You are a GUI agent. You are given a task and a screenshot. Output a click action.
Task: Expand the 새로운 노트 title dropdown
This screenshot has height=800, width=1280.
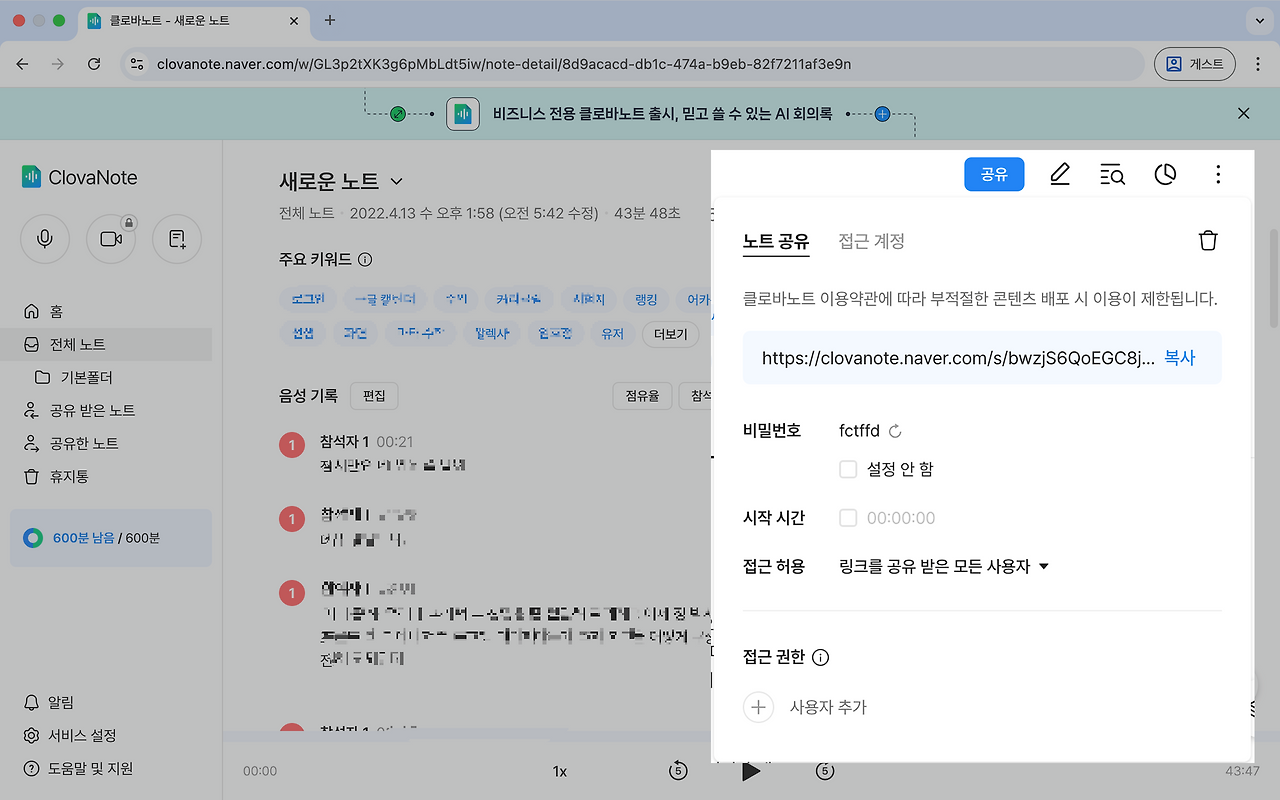[x=396, y=181]
